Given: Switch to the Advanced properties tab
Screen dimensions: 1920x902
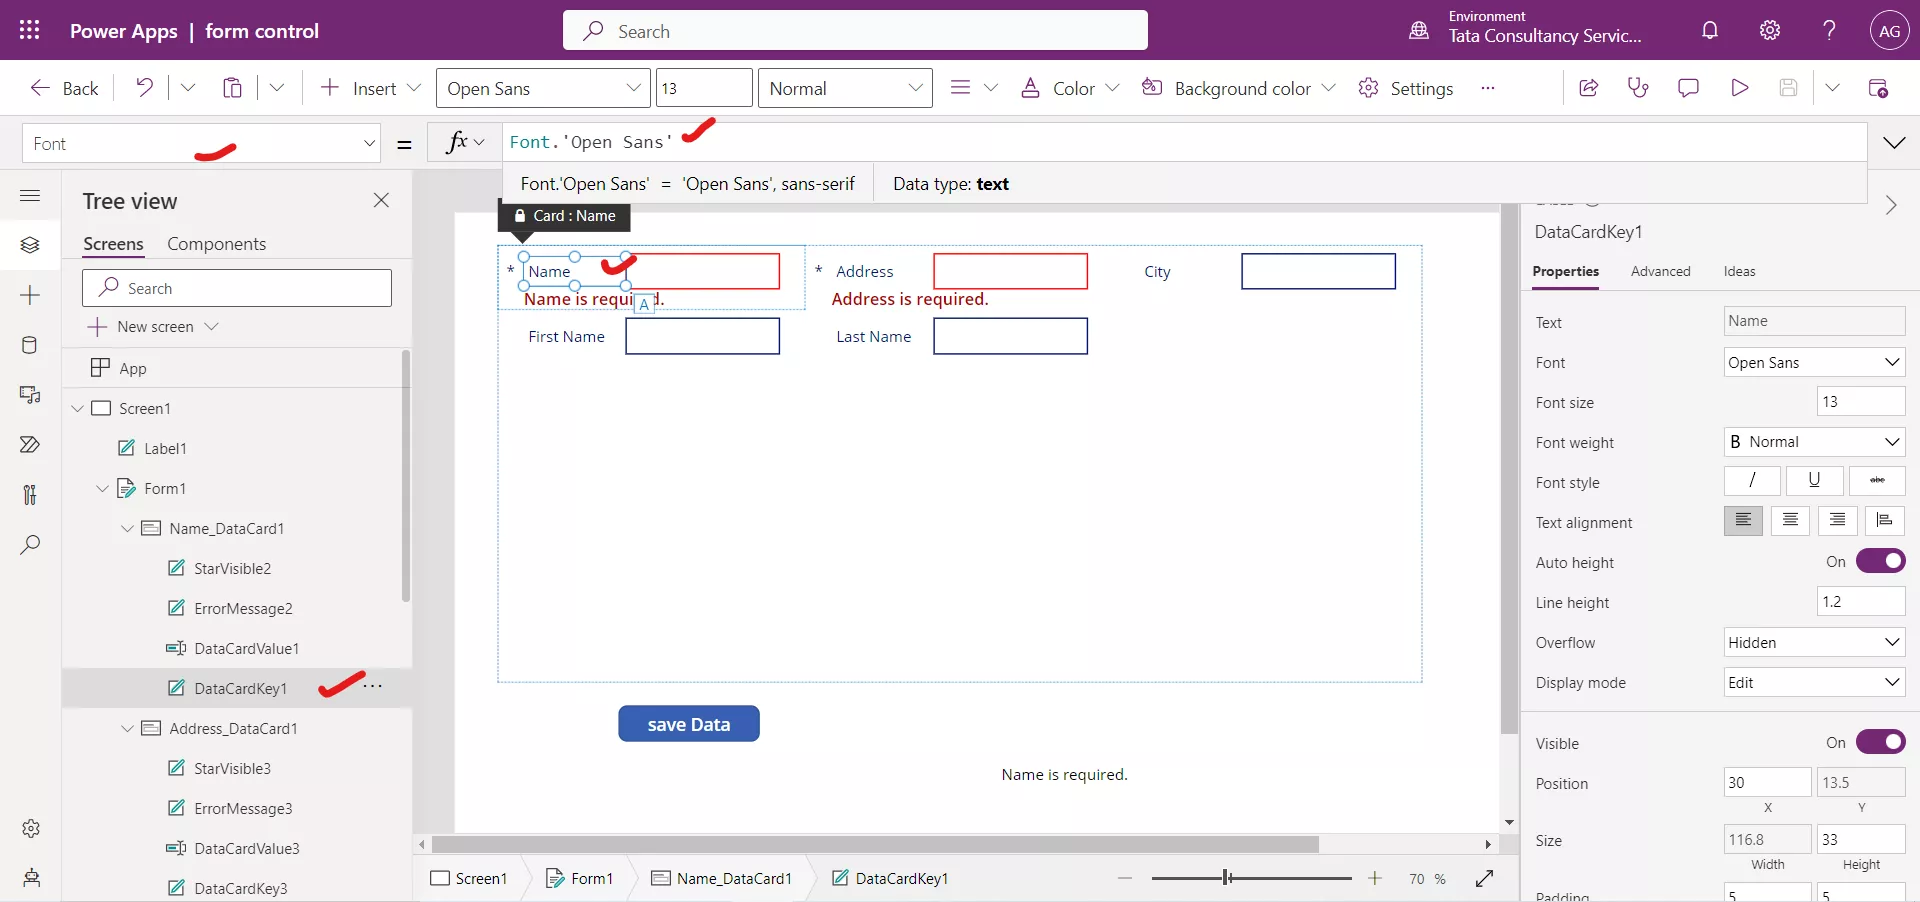Looking at the screenshot, I should tap(1660, 272).
